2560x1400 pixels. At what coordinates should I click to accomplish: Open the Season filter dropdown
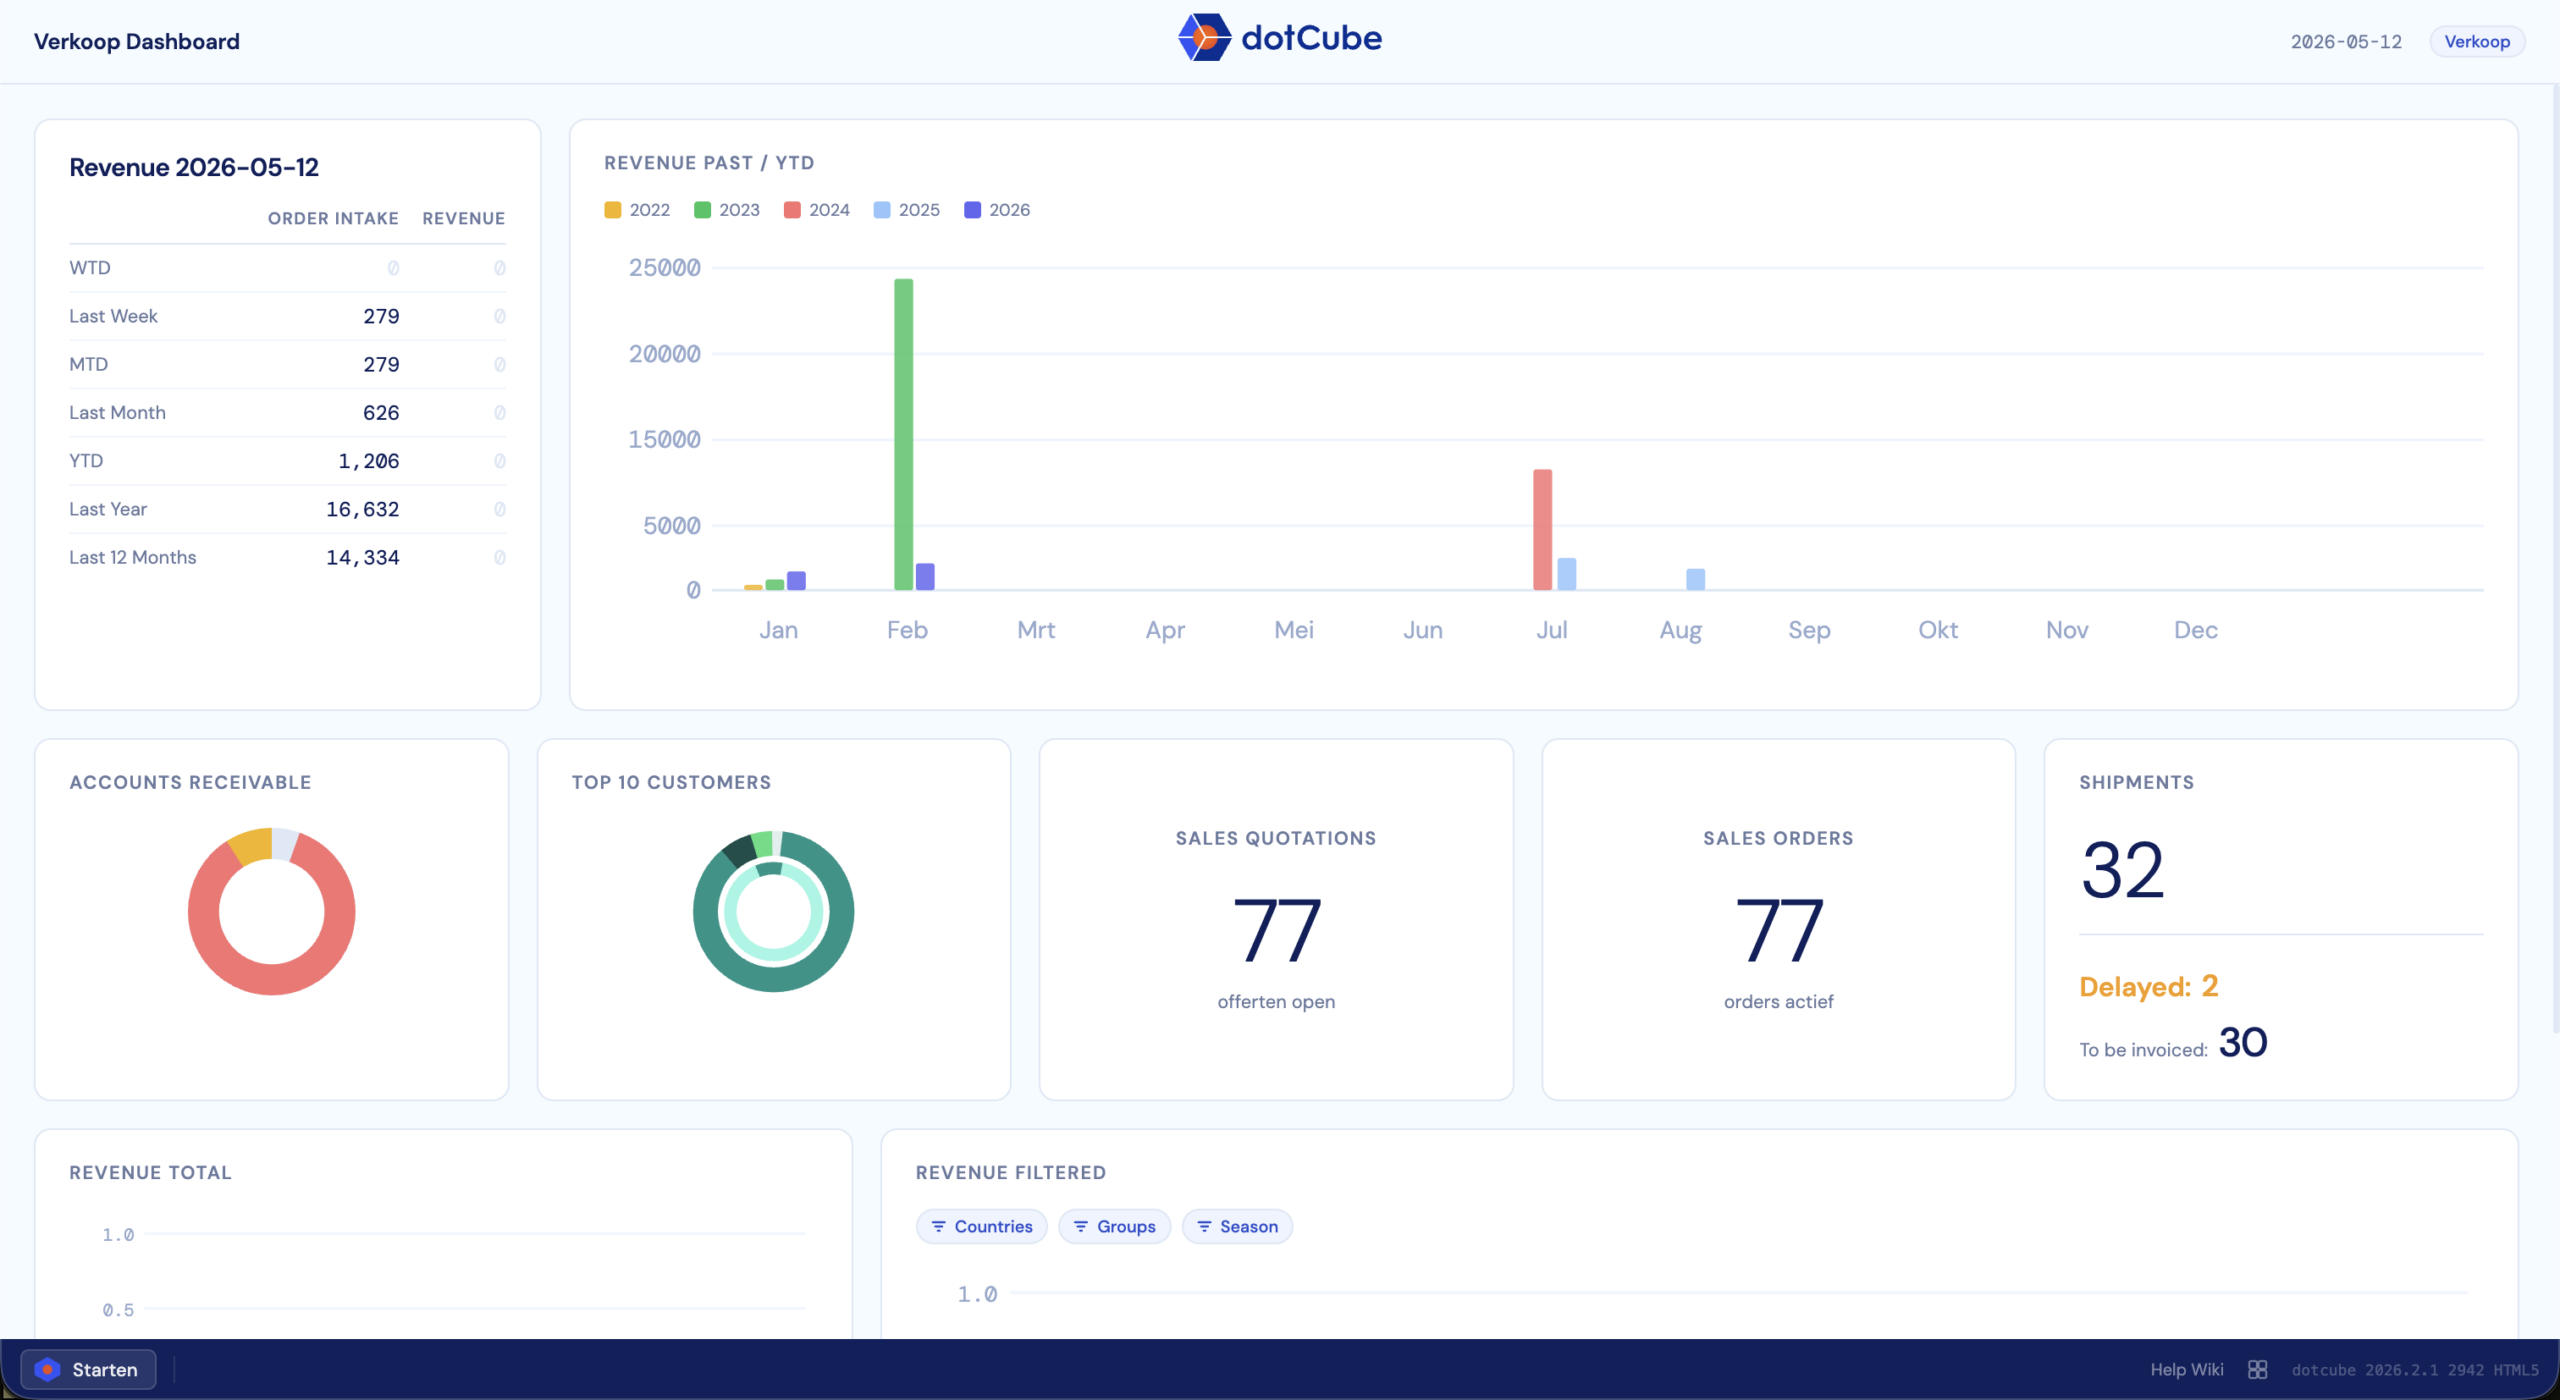click(x=1237, y=1226)
